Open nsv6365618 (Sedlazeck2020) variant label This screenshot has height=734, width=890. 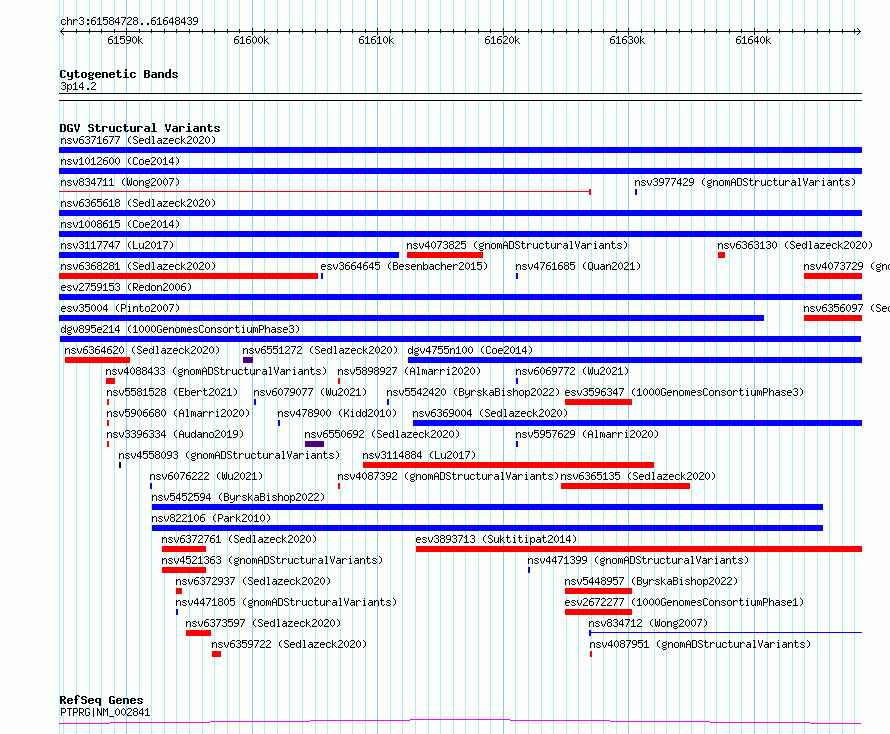[138, 203]
